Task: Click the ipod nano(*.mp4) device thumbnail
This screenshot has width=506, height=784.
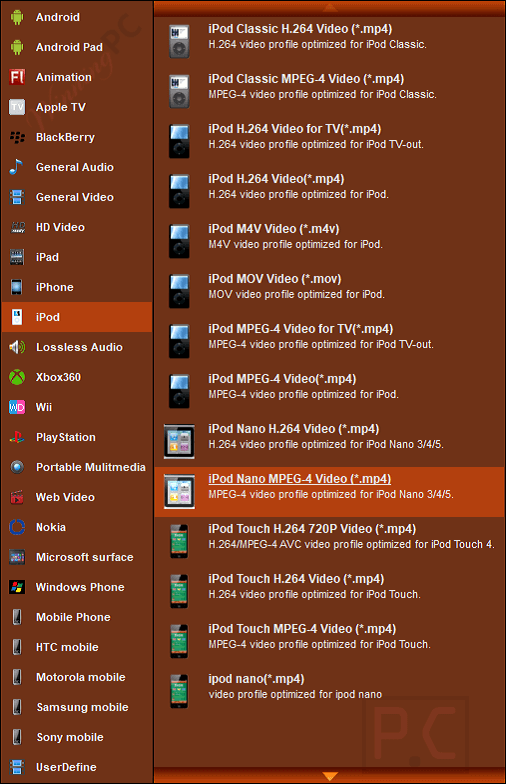Action: coord(179,691)
